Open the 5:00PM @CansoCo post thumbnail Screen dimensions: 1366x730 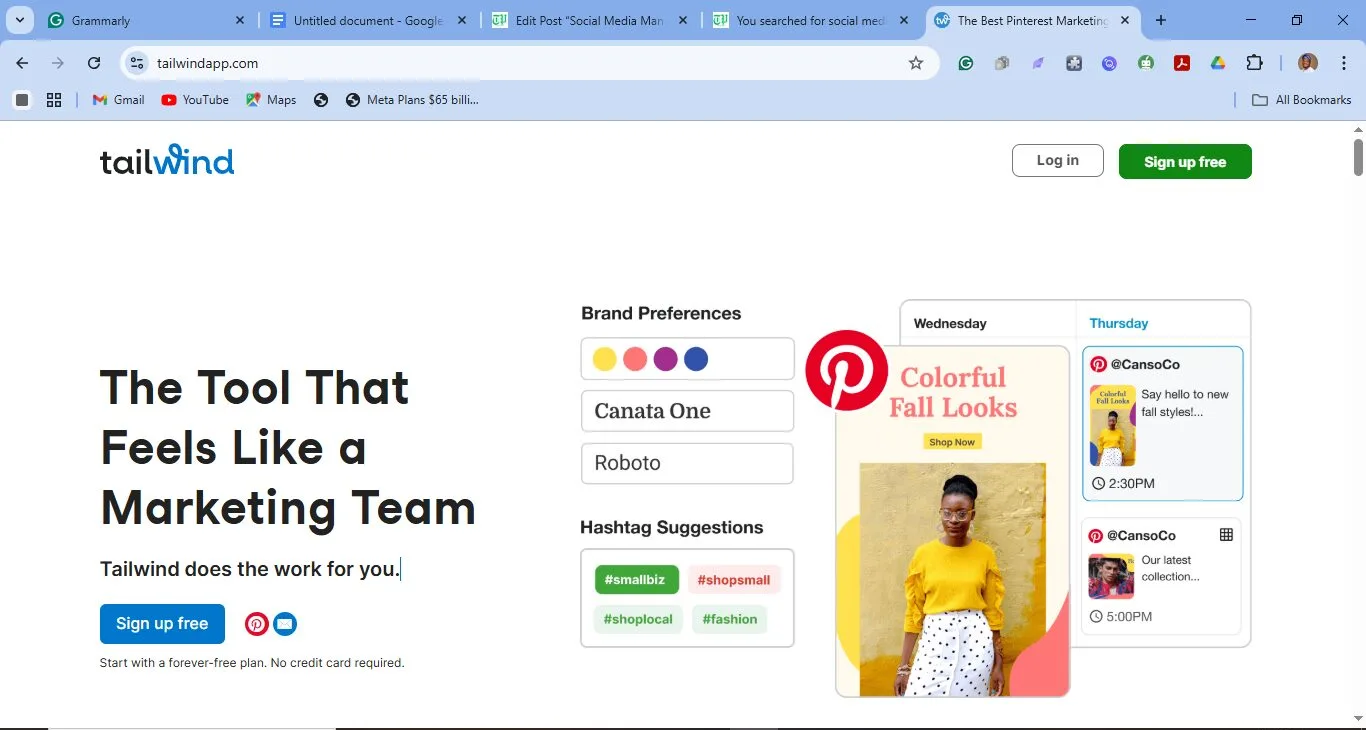click(x=1111, y=576)
